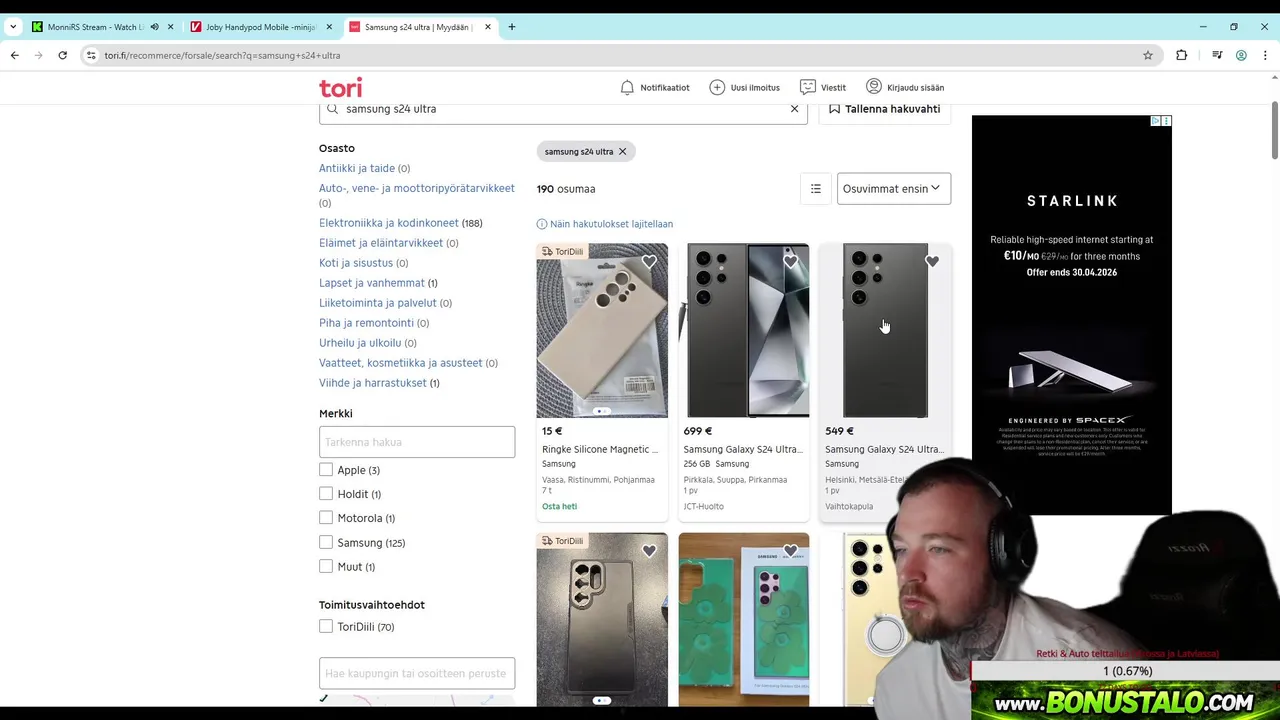1280x720 pixels.
Task: Open Chrome menu three dots
Action: (x=1265, y=55)
